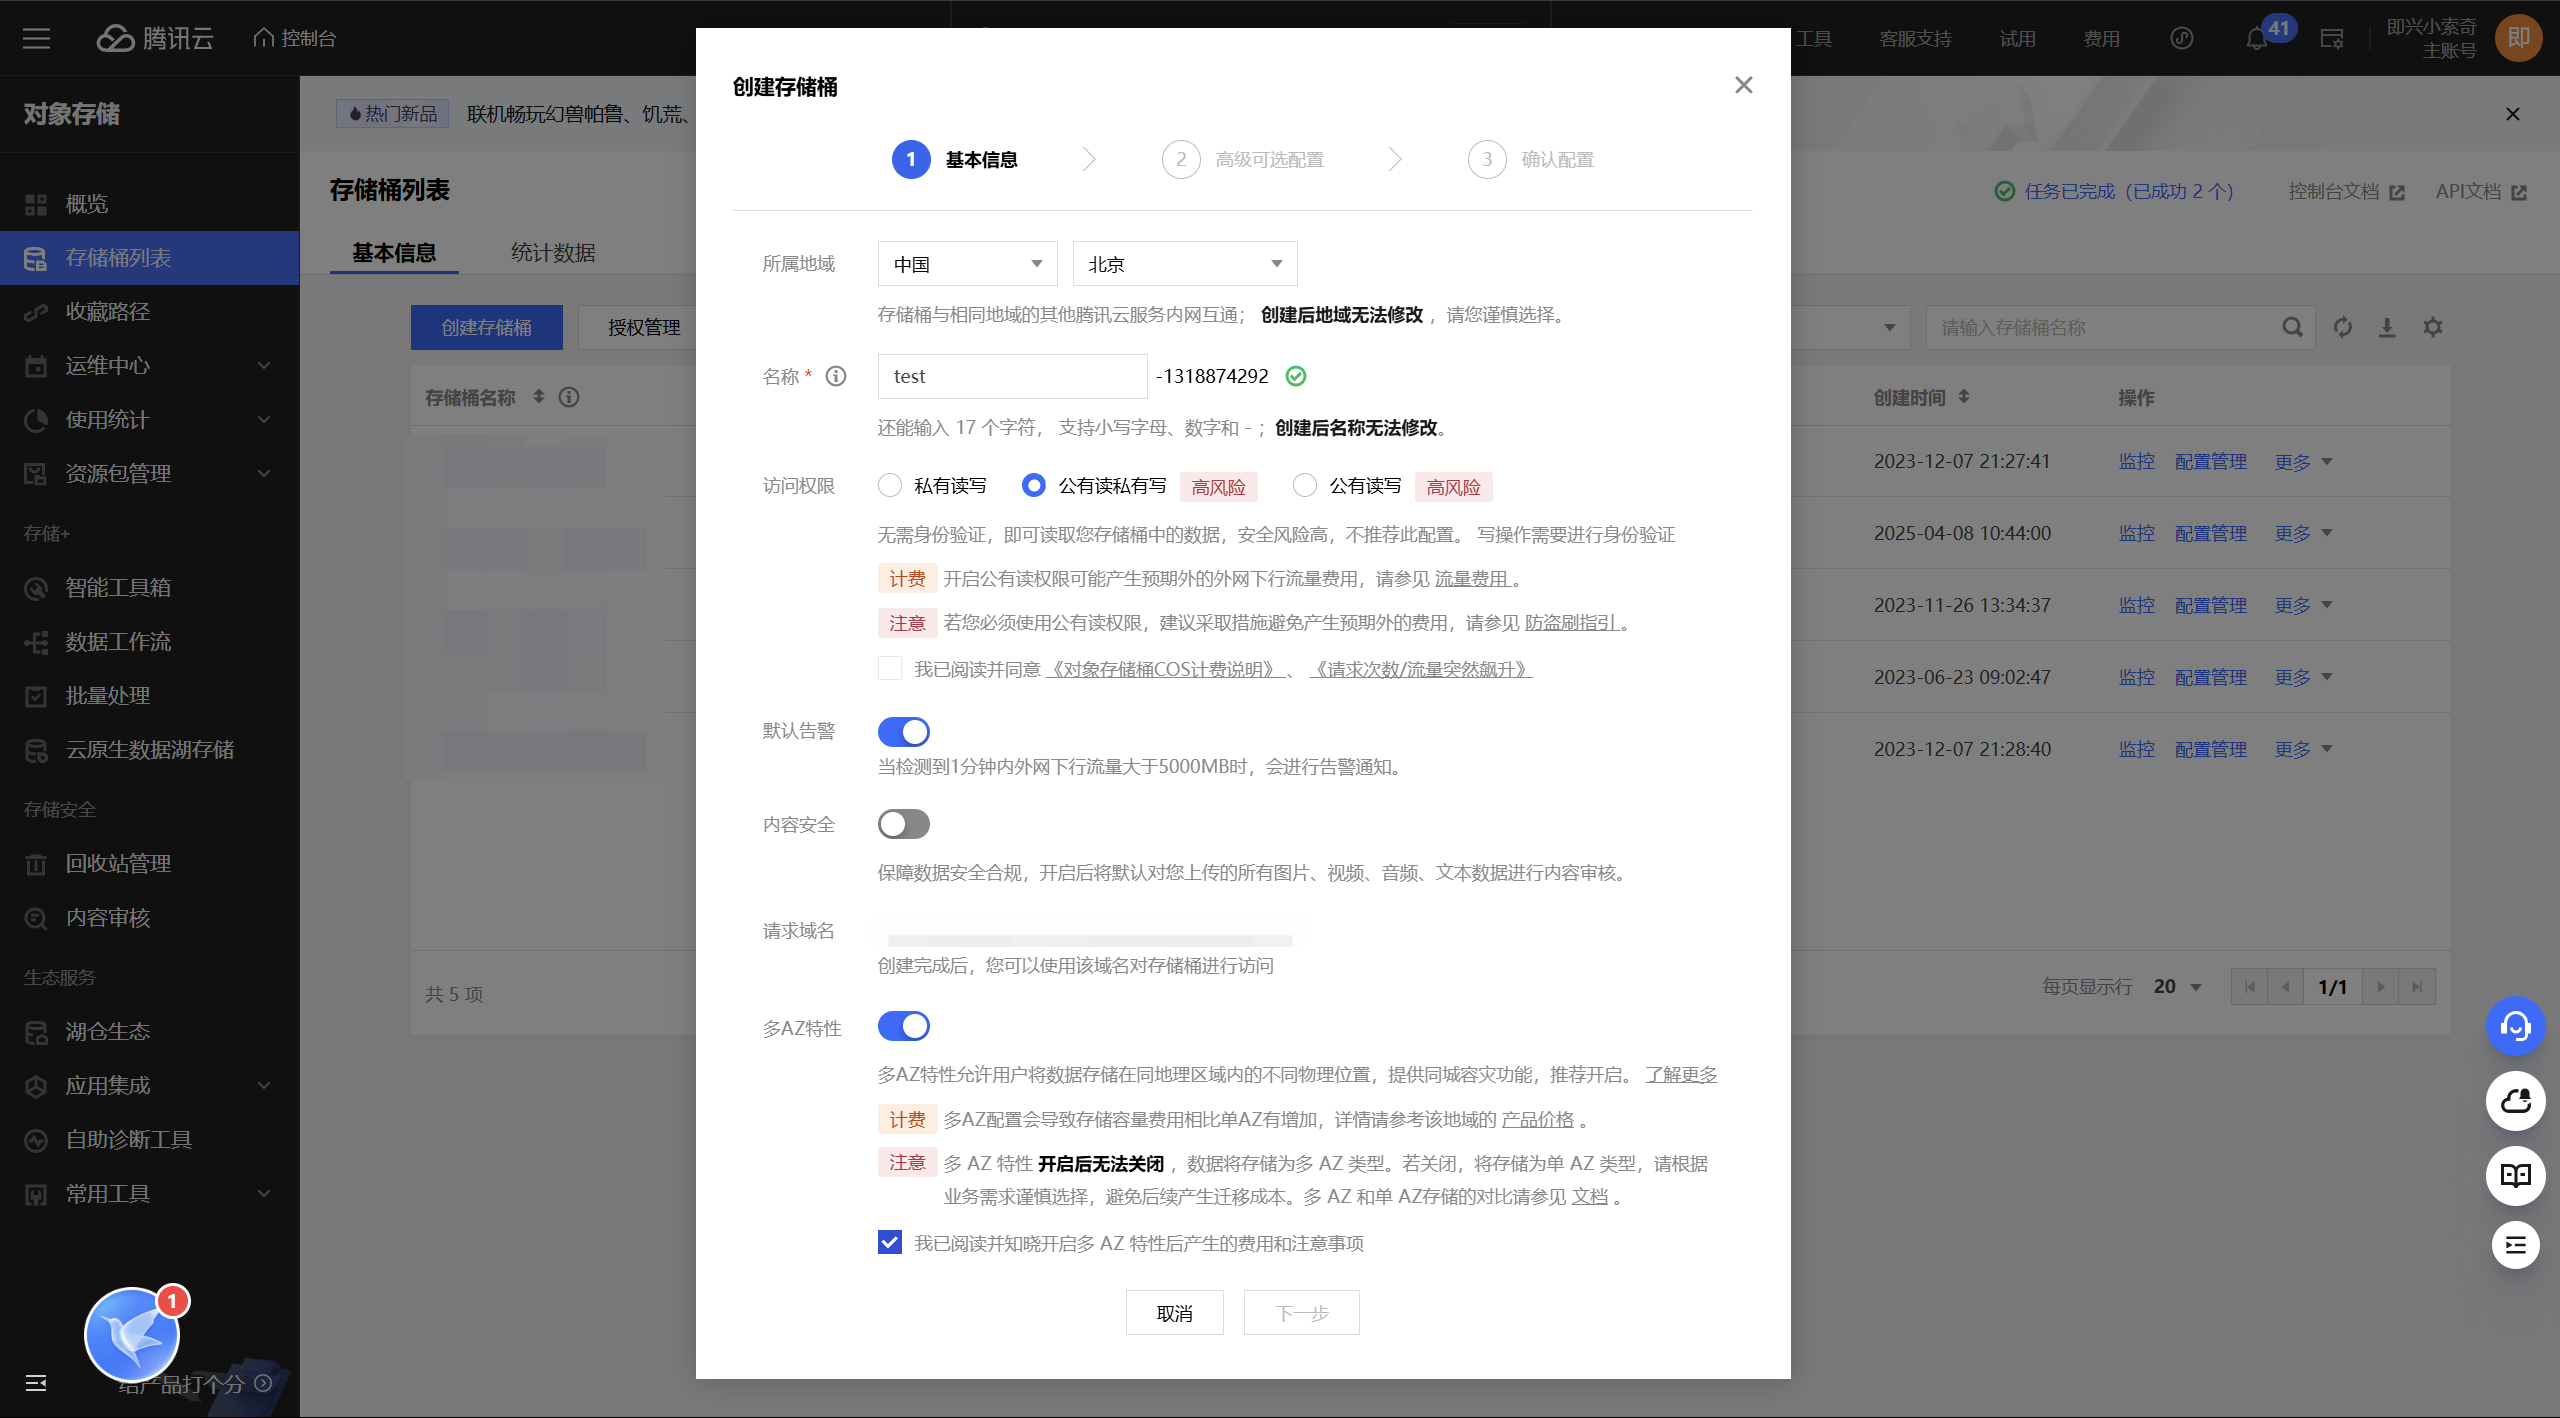Click the refresh bucket list icon
2560x1418 pixels.
2343,327
